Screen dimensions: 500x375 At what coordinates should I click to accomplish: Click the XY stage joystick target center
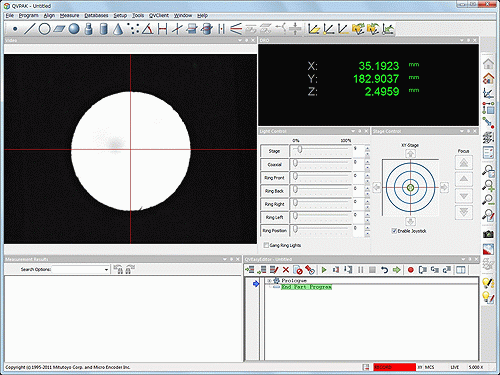(x=410, y=188)
